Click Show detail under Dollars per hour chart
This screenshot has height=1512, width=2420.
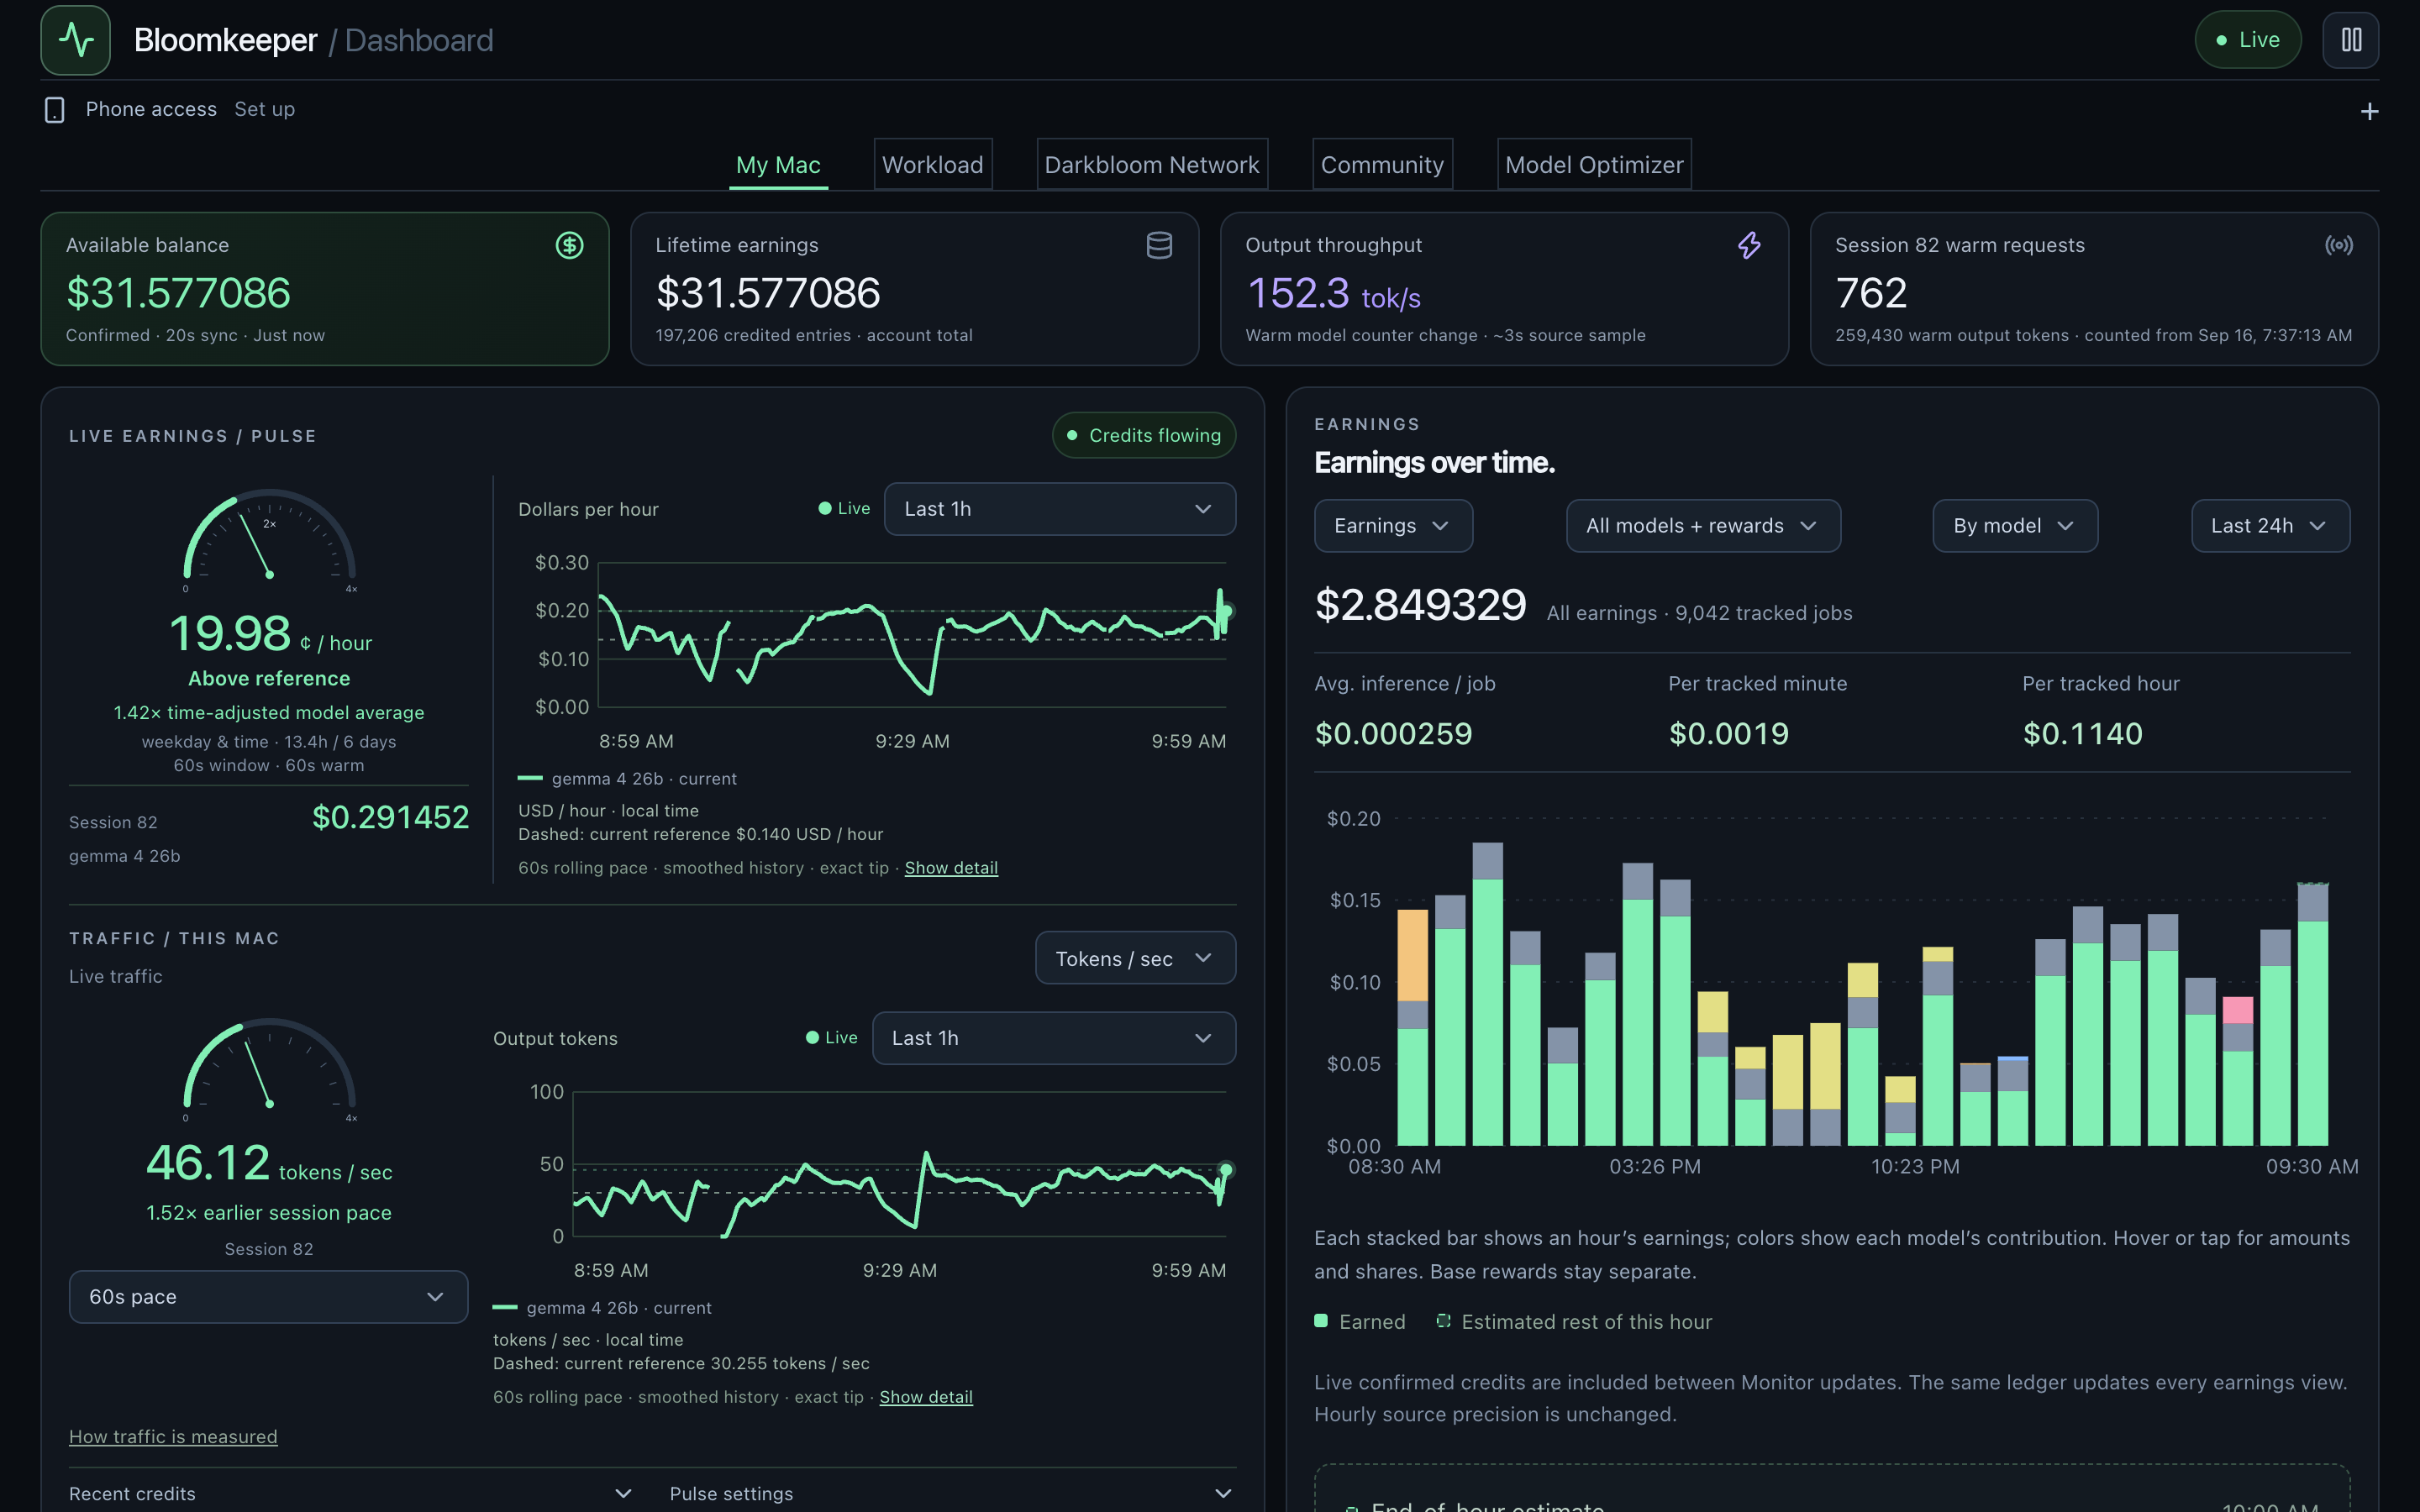(951, 868)
